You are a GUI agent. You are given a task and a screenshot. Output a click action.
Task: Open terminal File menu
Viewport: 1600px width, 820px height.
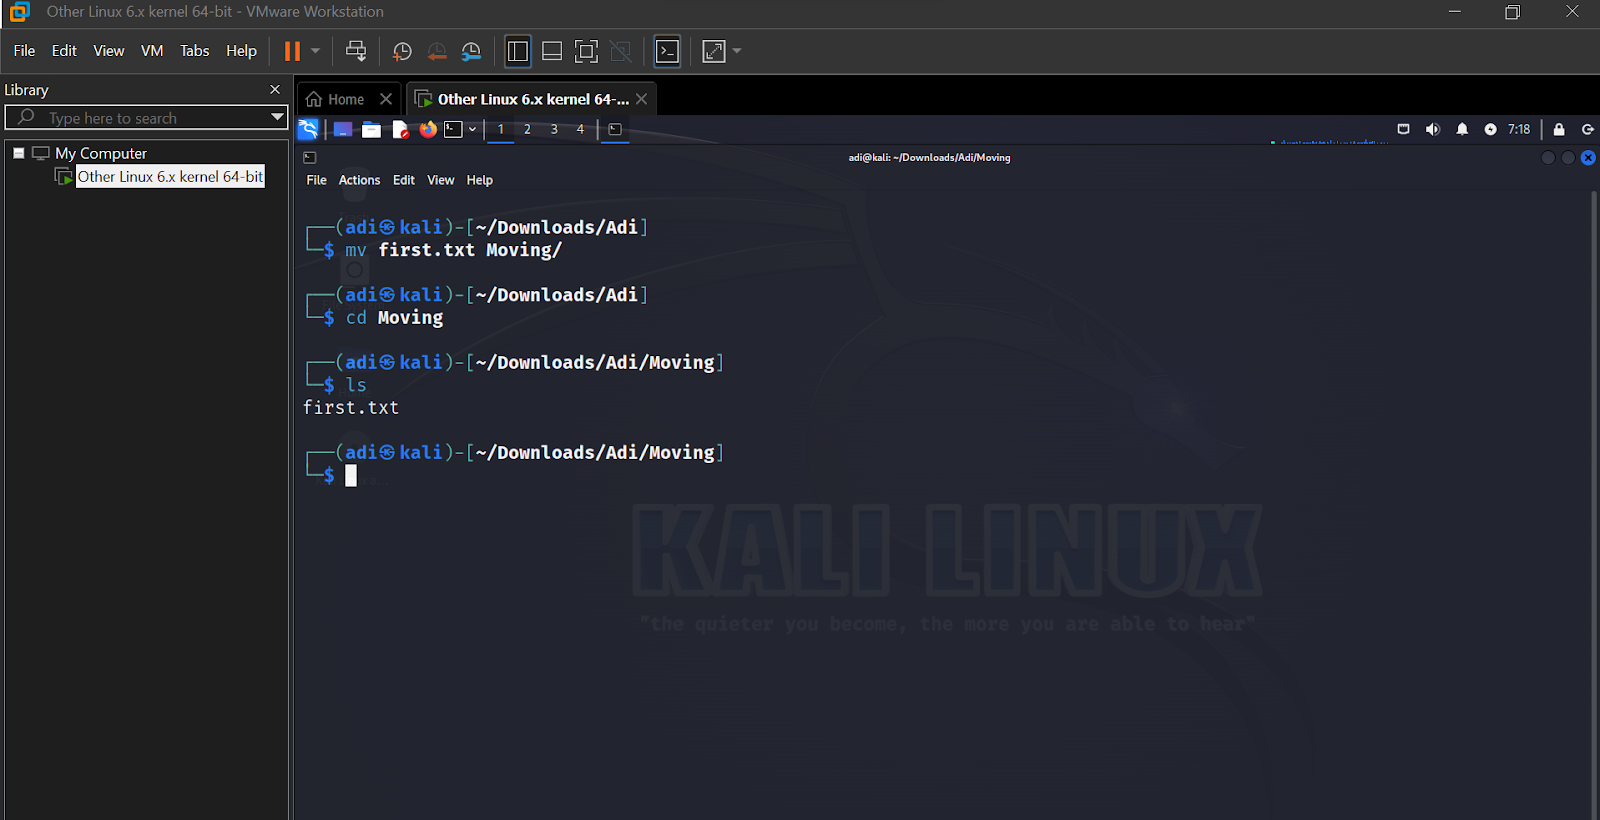click(316, 180)
